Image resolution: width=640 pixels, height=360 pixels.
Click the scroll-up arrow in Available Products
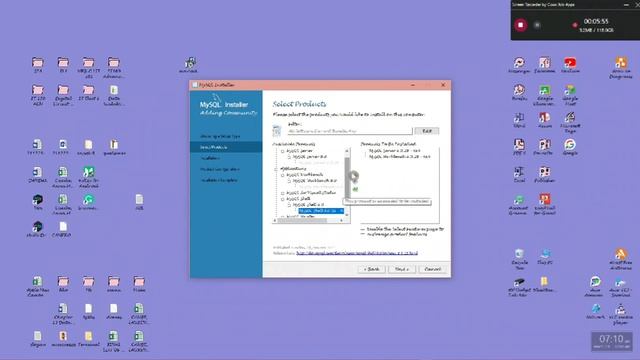point(347,151)
